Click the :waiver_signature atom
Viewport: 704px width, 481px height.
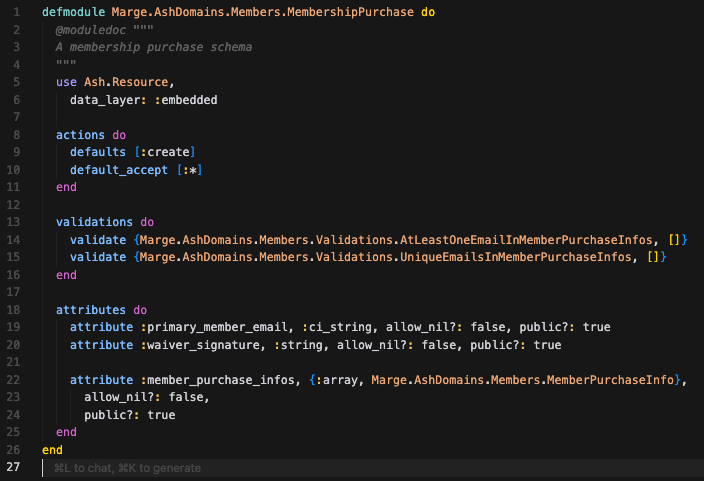[192, 345]
